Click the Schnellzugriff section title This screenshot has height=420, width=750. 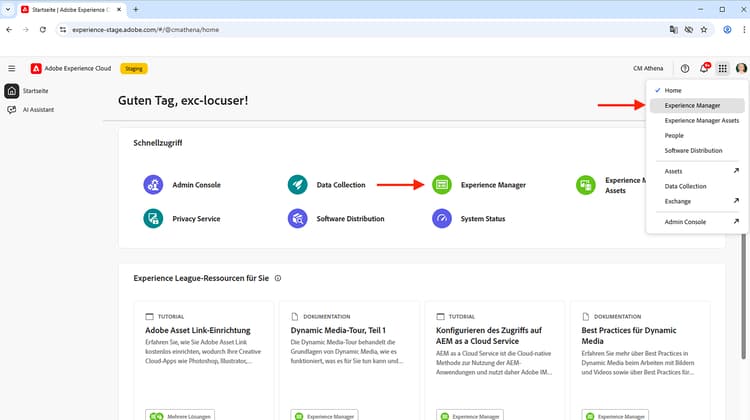pos(158,143)
